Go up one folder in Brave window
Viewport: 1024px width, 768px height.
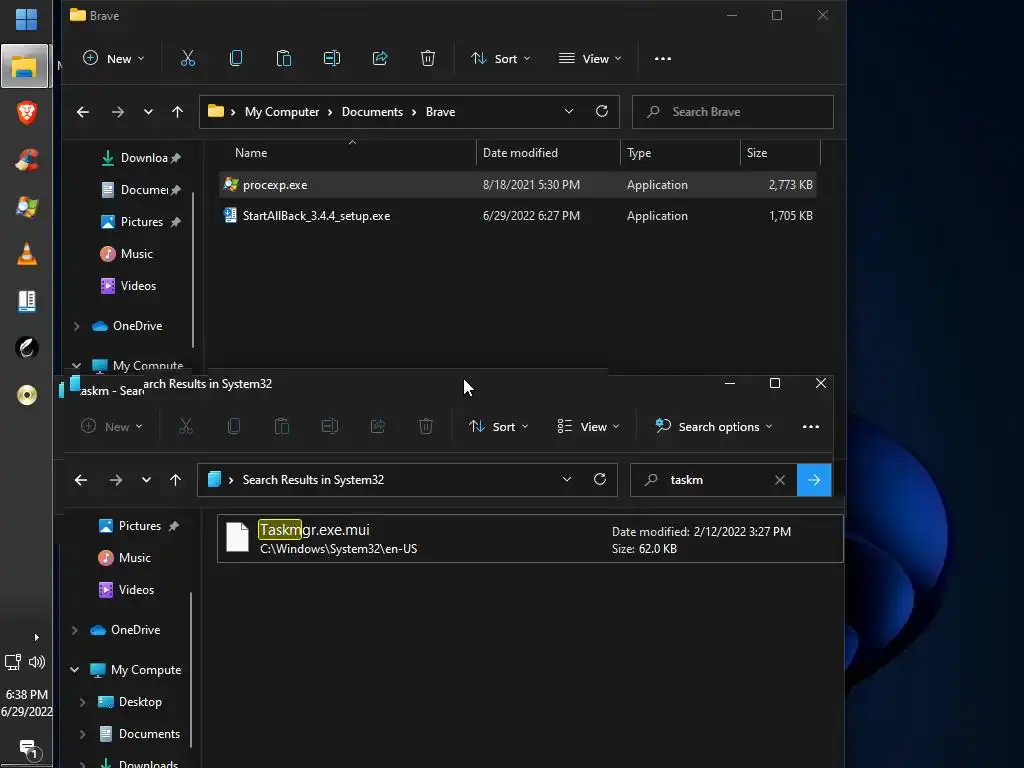pos(178,112)
